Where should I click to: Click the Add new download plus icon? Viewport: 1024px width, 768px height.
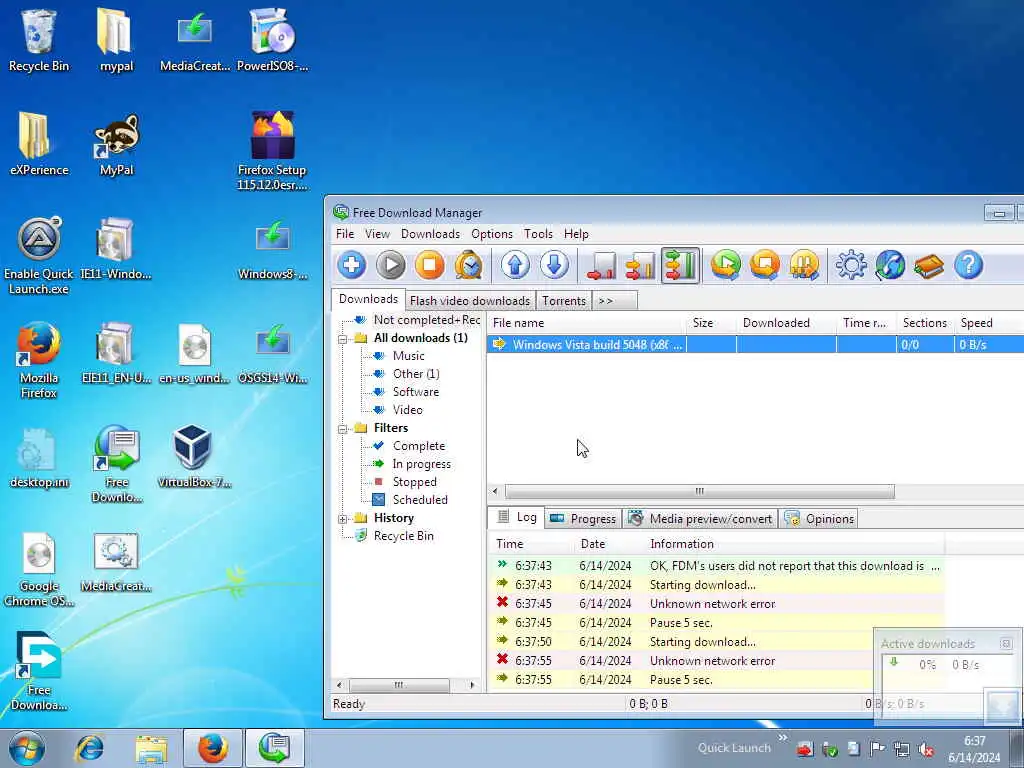click(352, 265)
